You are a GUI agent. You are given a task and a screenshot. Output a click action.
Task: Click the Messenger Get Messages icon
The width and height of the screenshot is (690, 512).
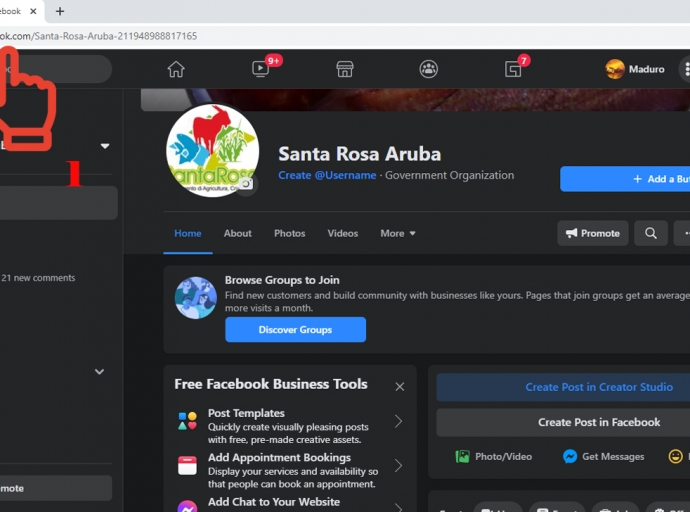570,457
